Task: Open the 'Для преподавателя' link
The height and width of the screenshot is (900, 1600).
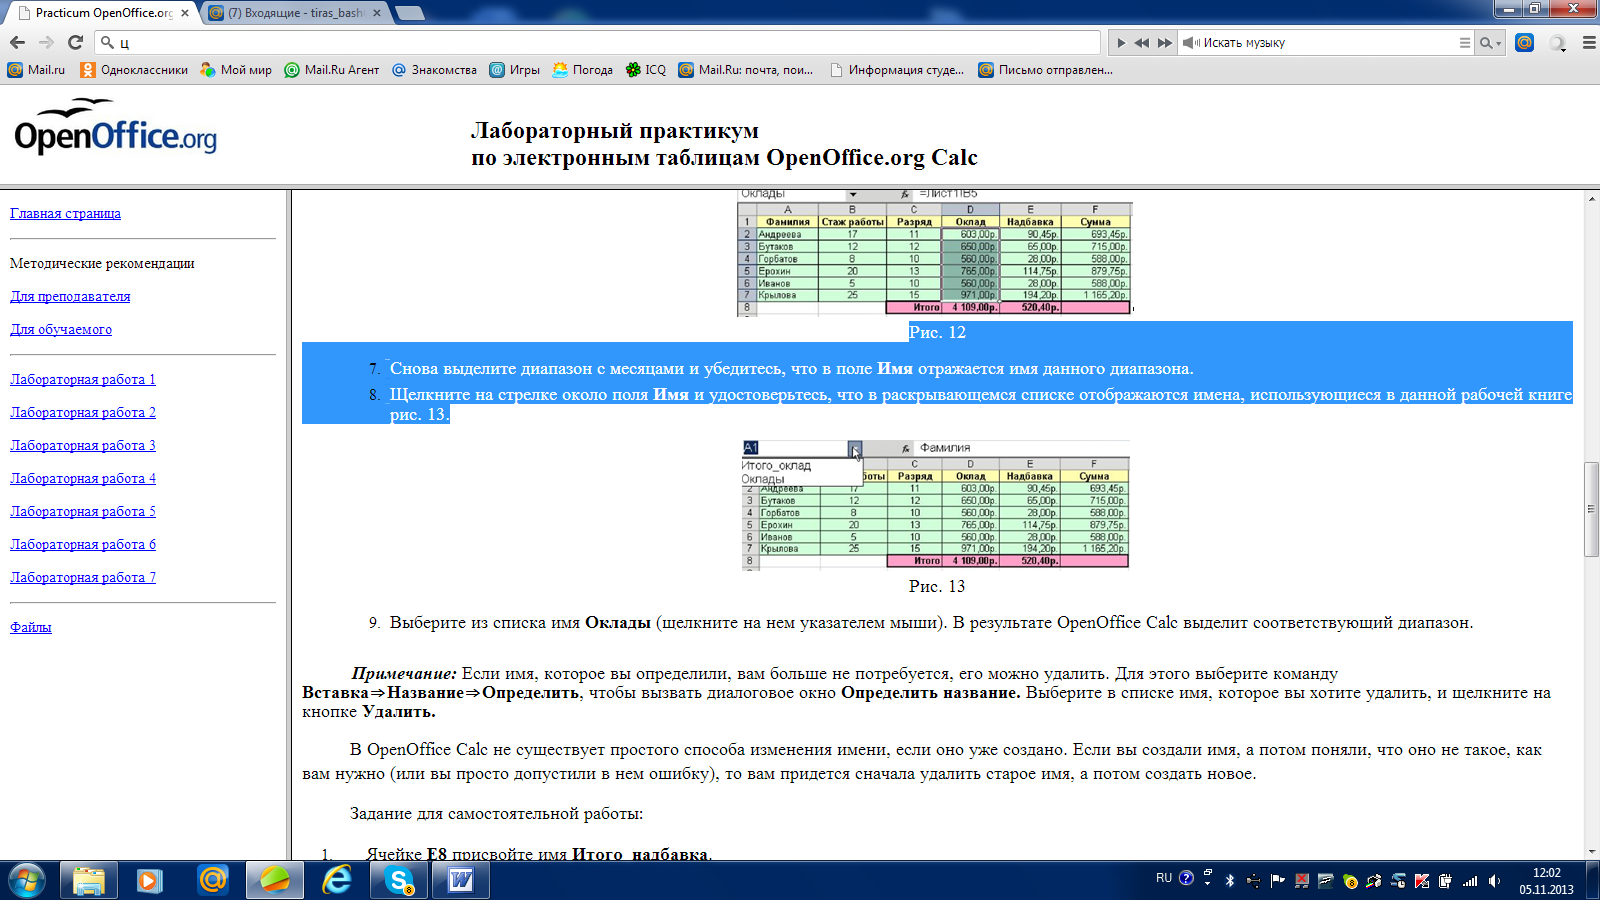Action: tap(70, 296)
